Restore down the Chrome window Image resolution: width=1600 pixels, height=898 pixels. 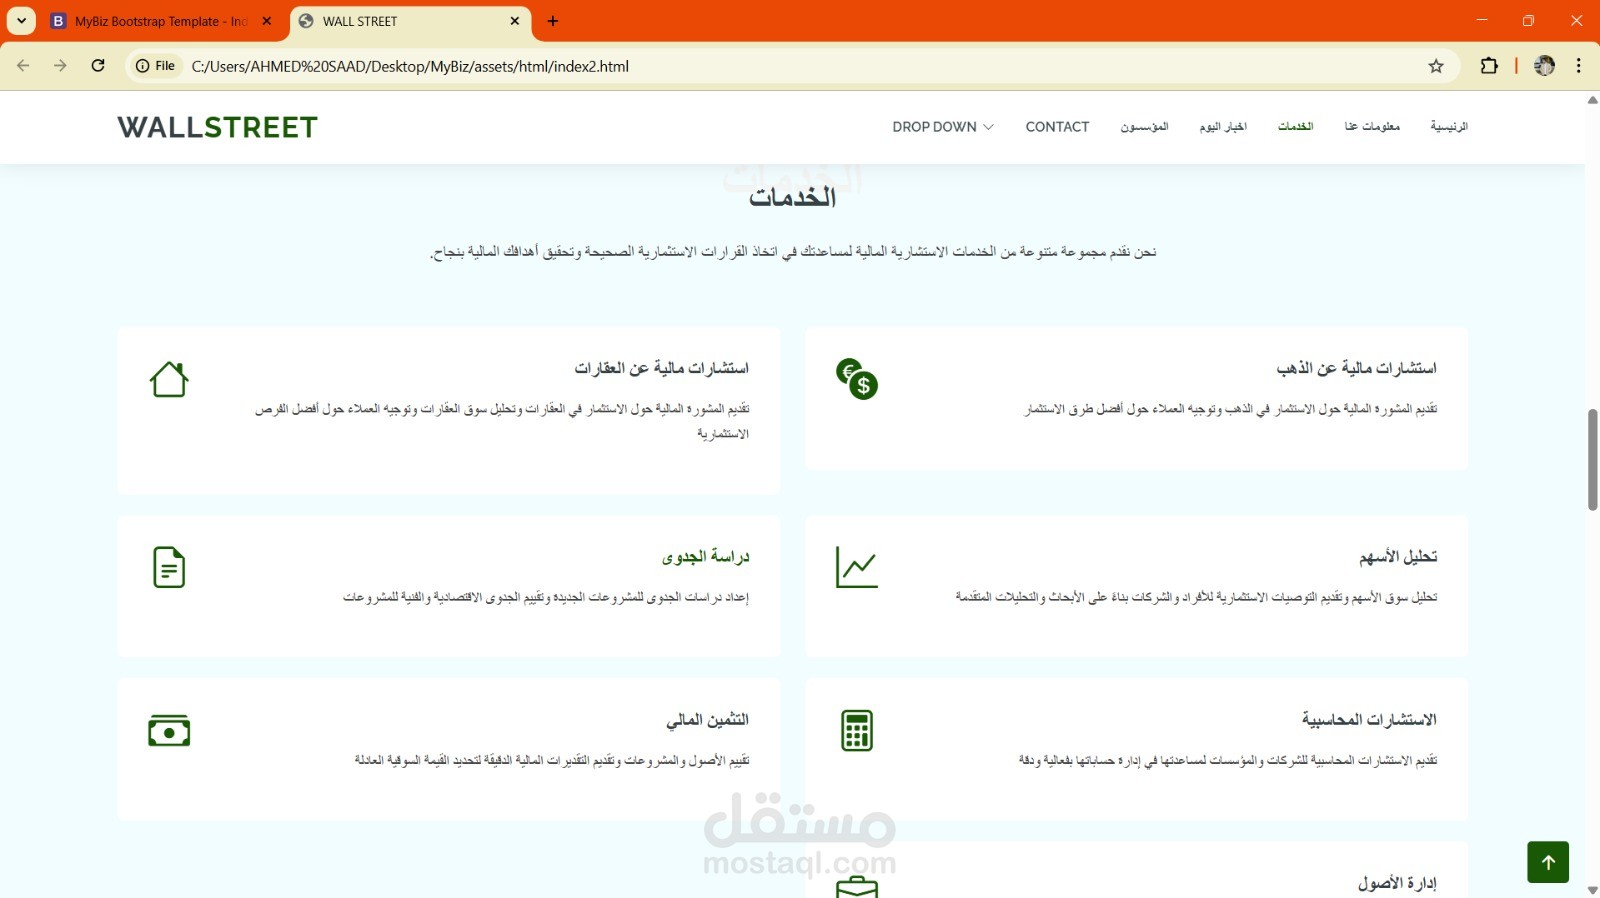[x=1528, y=20]
